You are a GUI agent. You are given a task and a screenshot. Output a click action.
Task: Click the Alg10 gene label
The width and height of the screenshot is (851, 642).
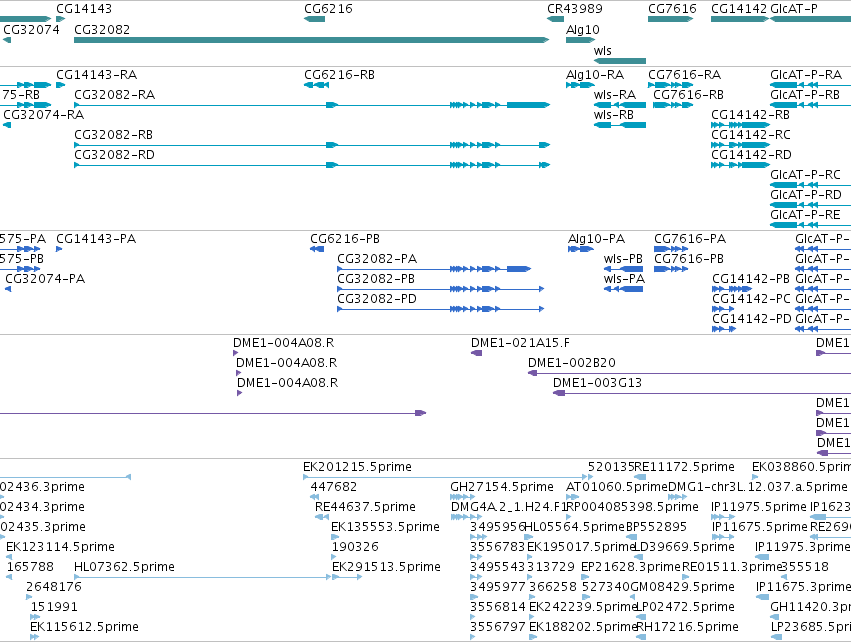(582, 30)
